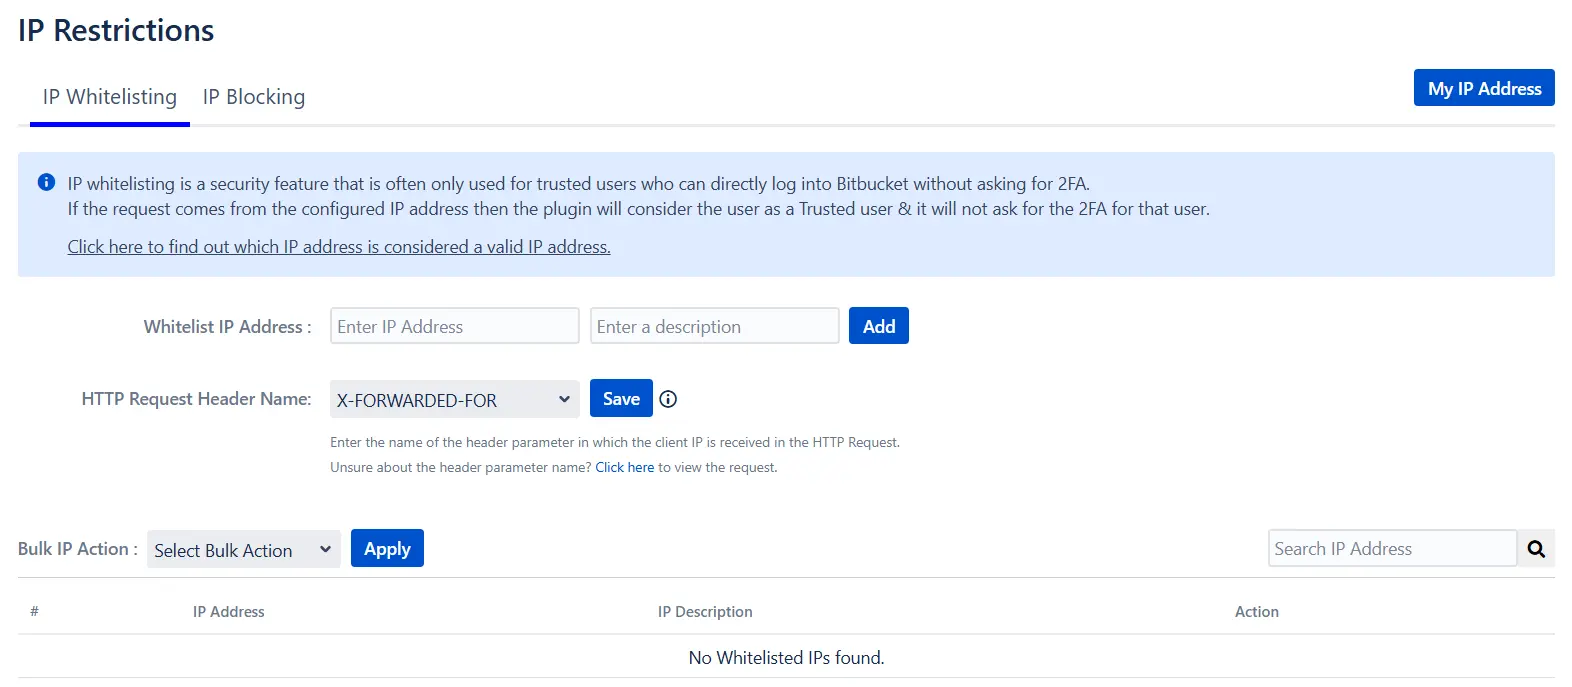Switch to the IP Blocking tab
1572x687 pixels.
click(253, 96)
